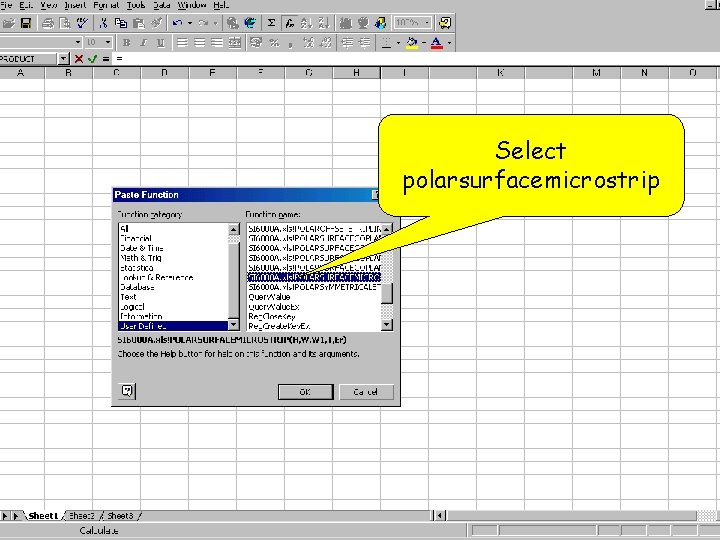
Task: Click the Open folder icon
Action: pyautogui.click(x=9, y=23)
